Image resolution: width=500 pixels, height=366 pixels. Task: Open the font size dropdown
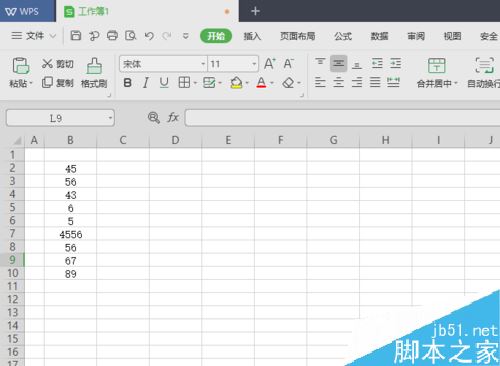(254, 64)
